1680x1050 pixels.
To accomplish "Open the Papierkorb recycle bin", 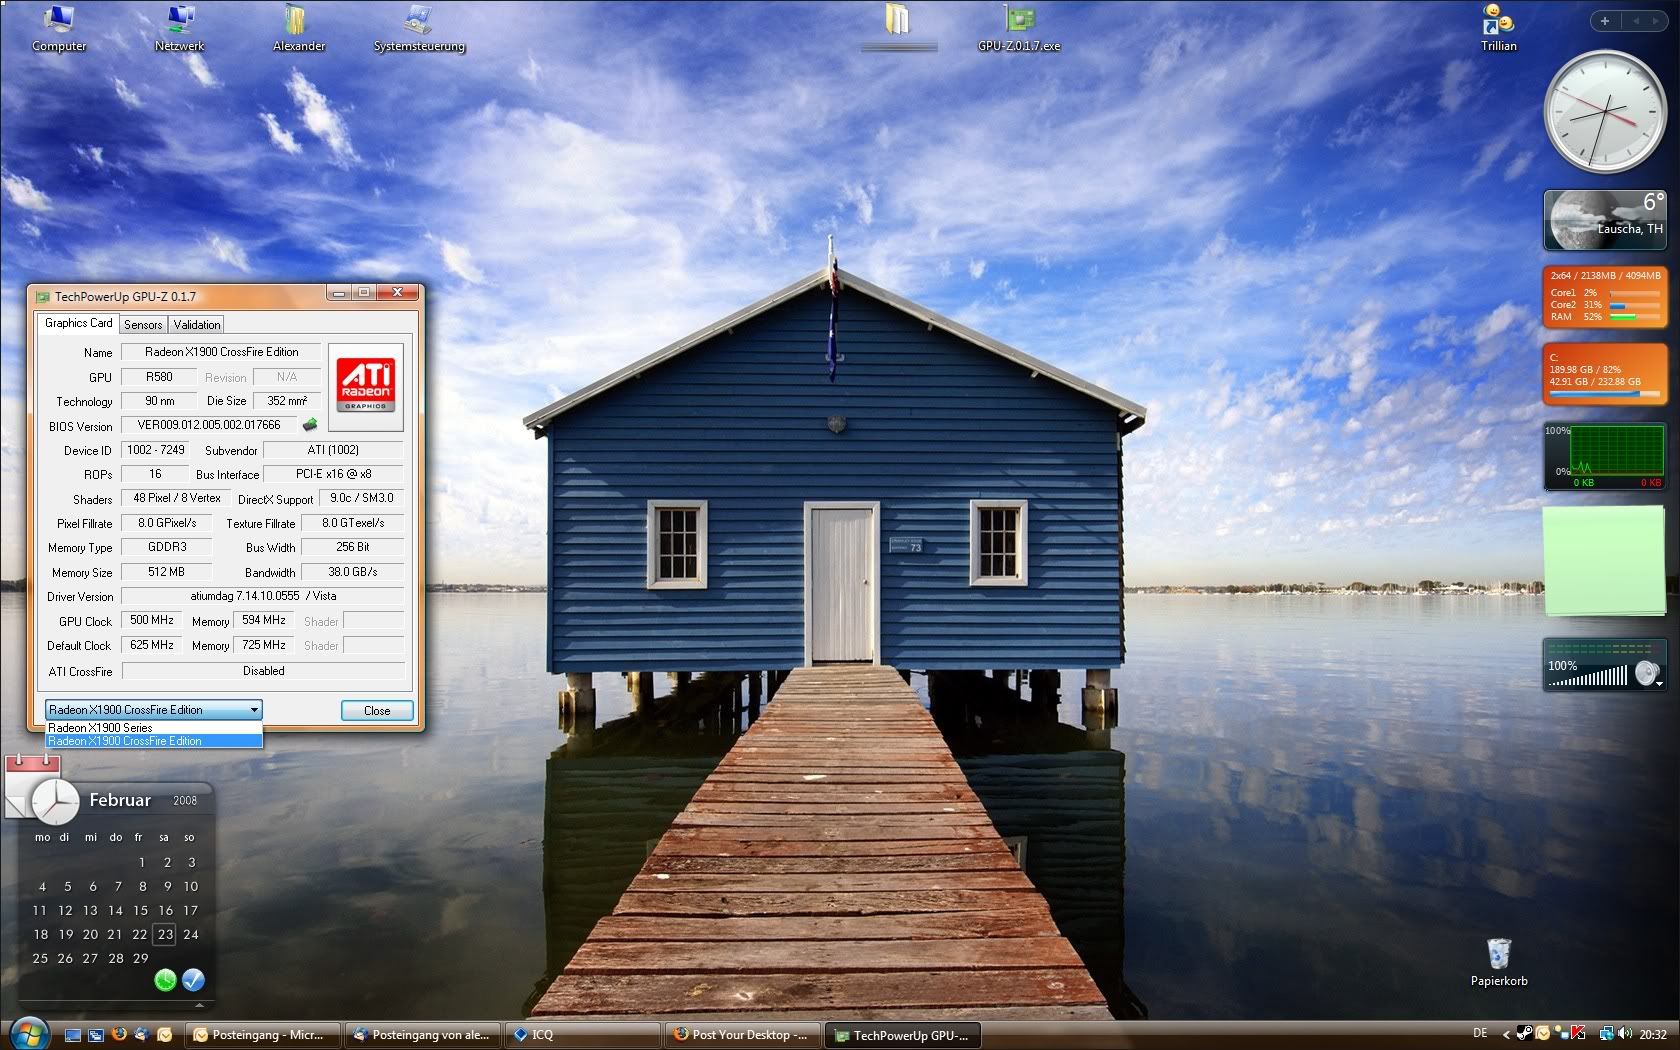I will point(1498,958).
